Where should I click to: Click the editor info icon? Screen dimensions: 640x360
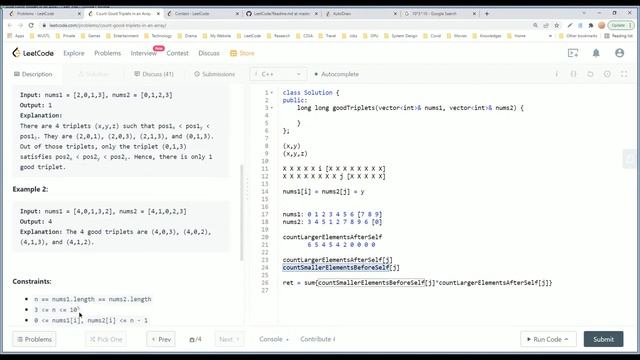[557, 74]
